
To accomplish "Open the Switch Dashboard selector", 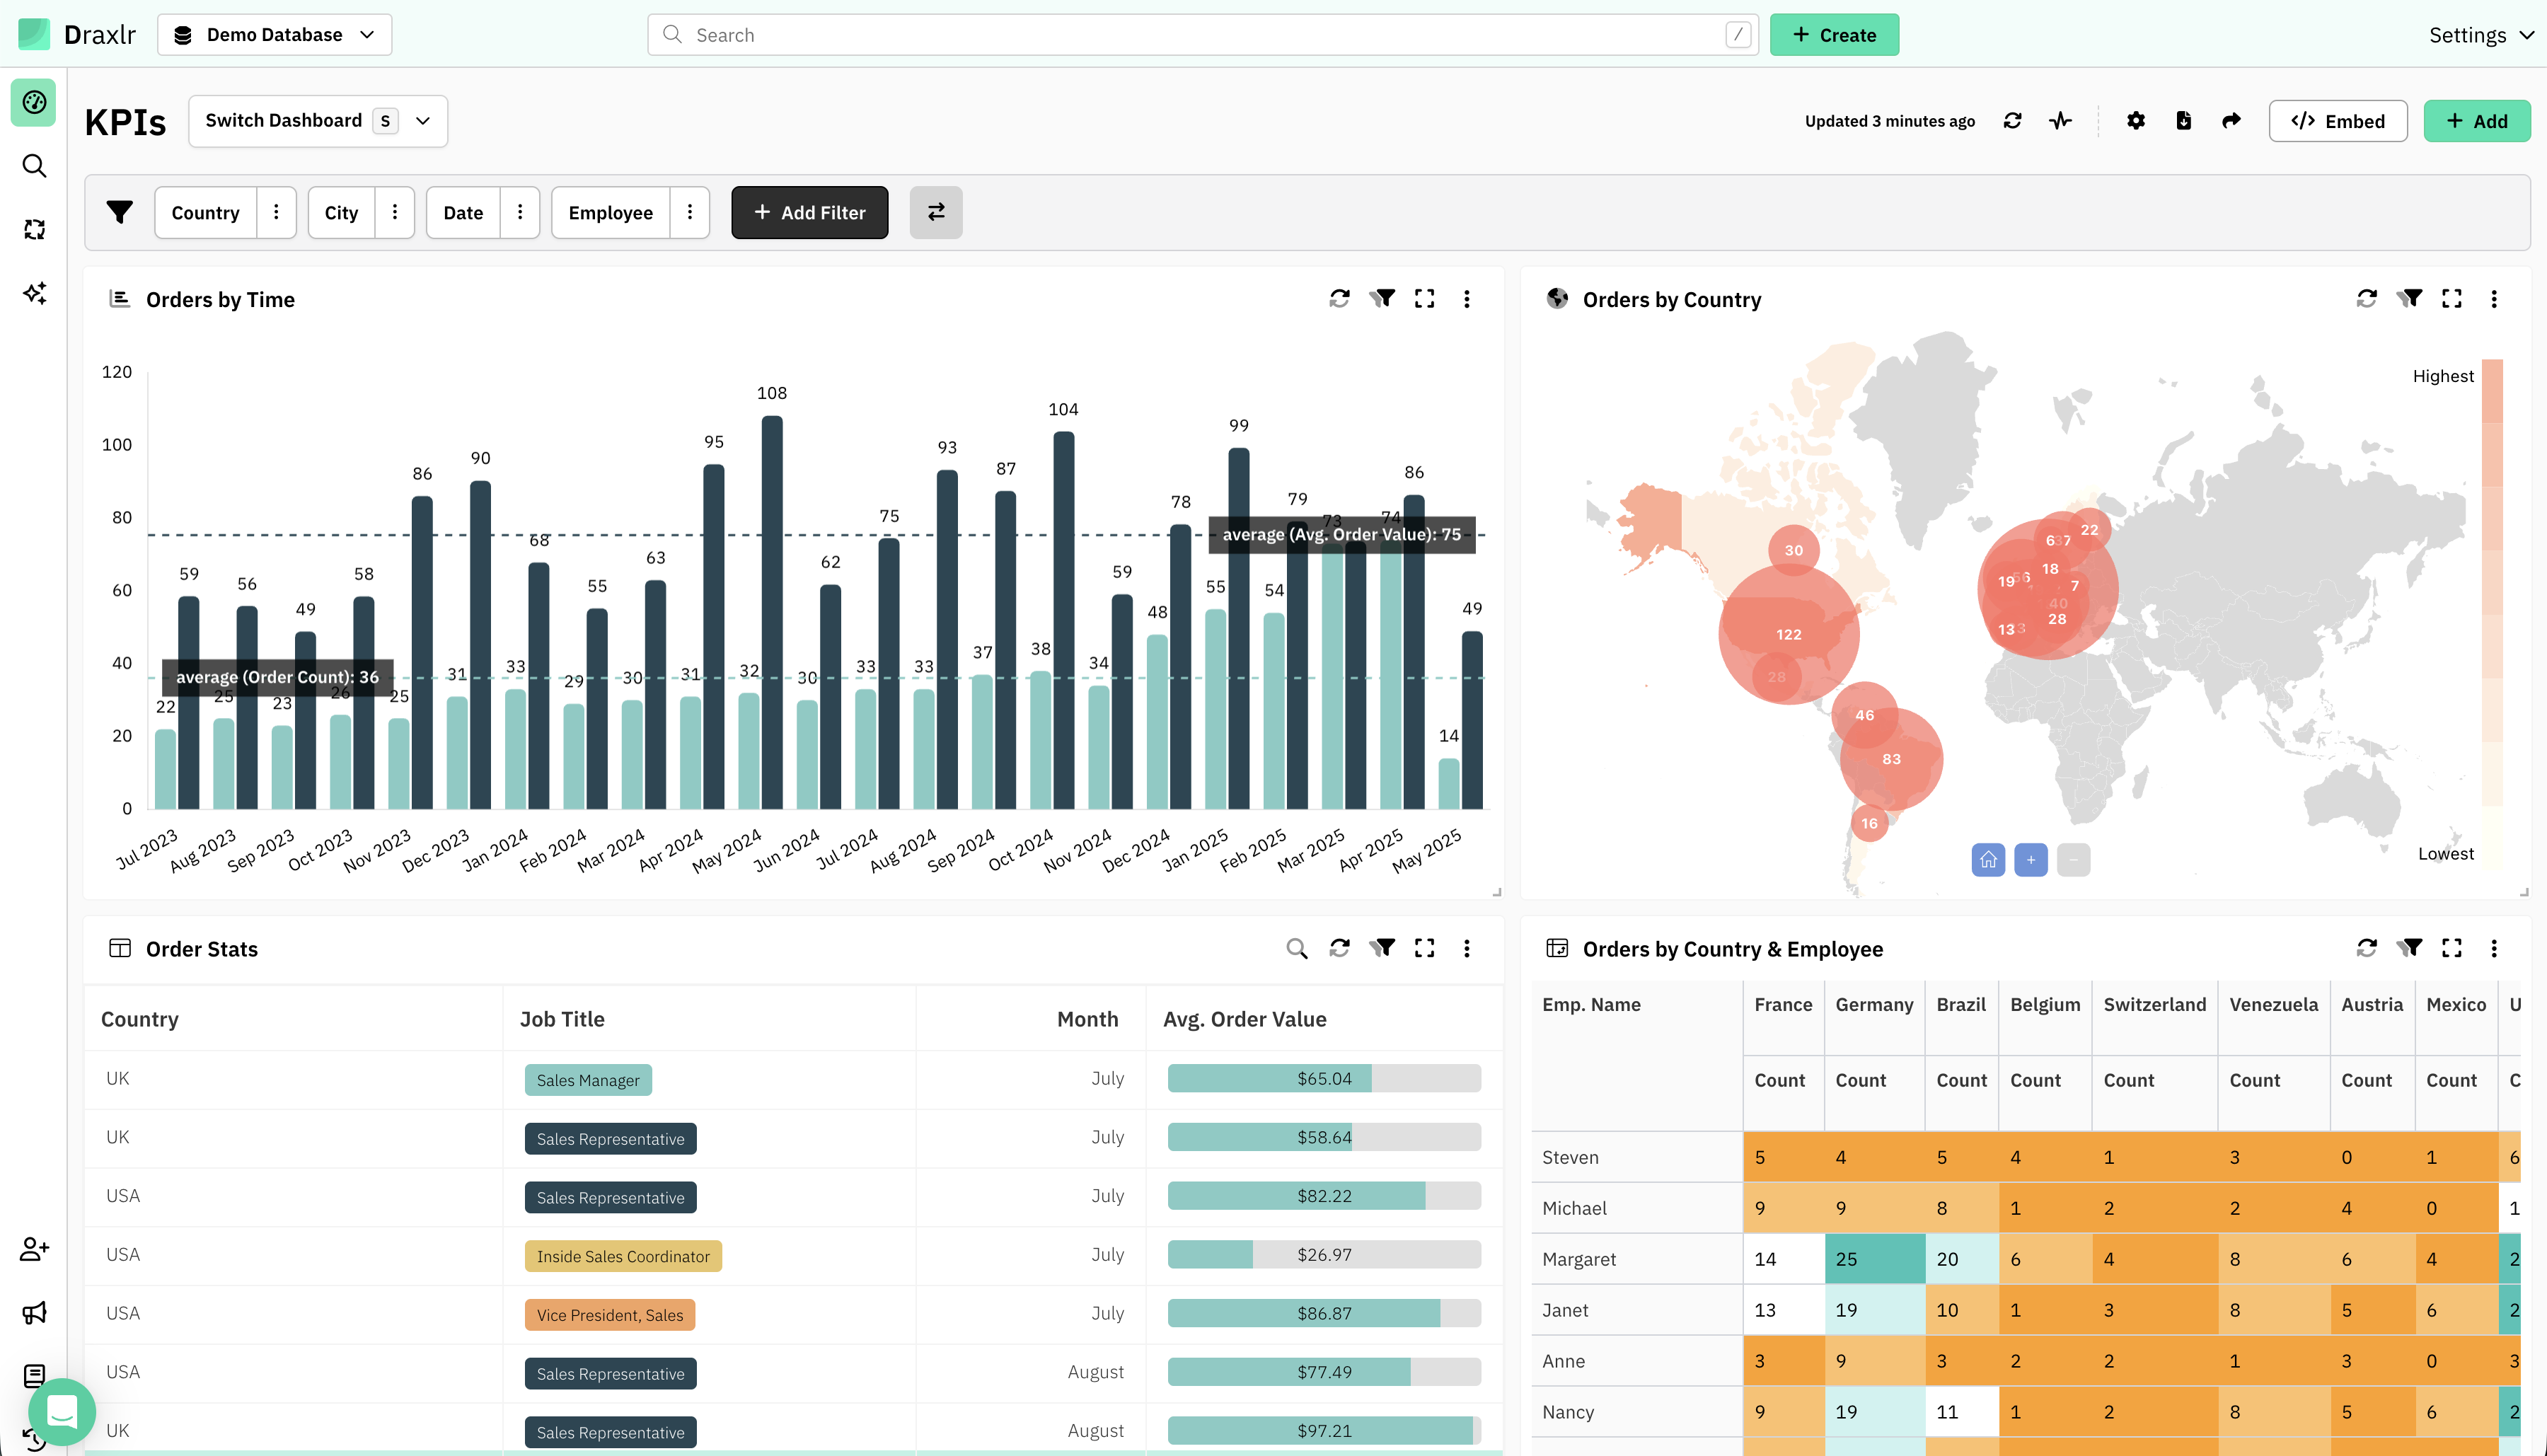I will (x=317, y=120).
